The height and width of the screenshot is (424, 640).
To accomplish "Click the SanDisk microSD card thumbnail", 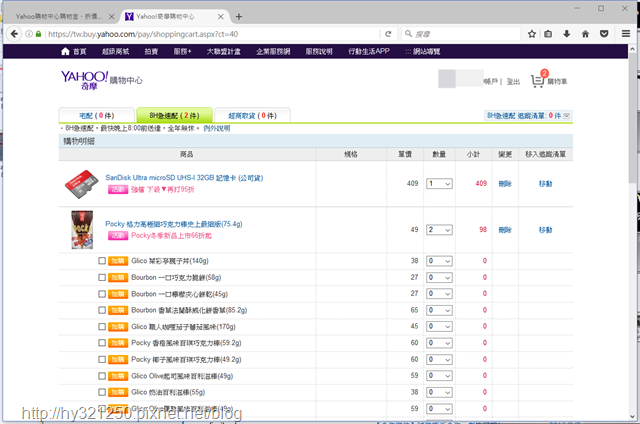I will point(82,184).
